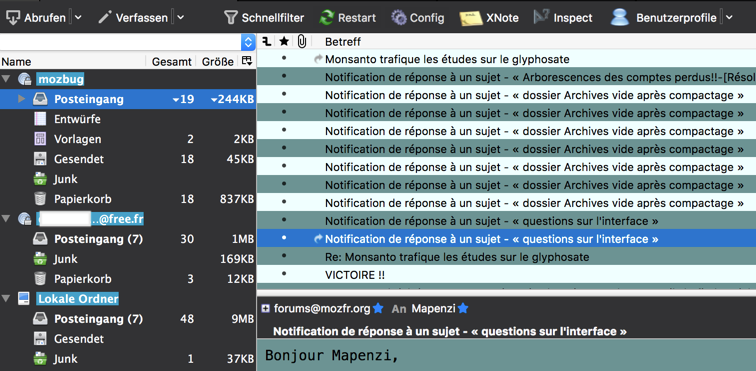Open the @free.fr Papierkorb with 12KB

pyautogui.click(x=128, y=279)
